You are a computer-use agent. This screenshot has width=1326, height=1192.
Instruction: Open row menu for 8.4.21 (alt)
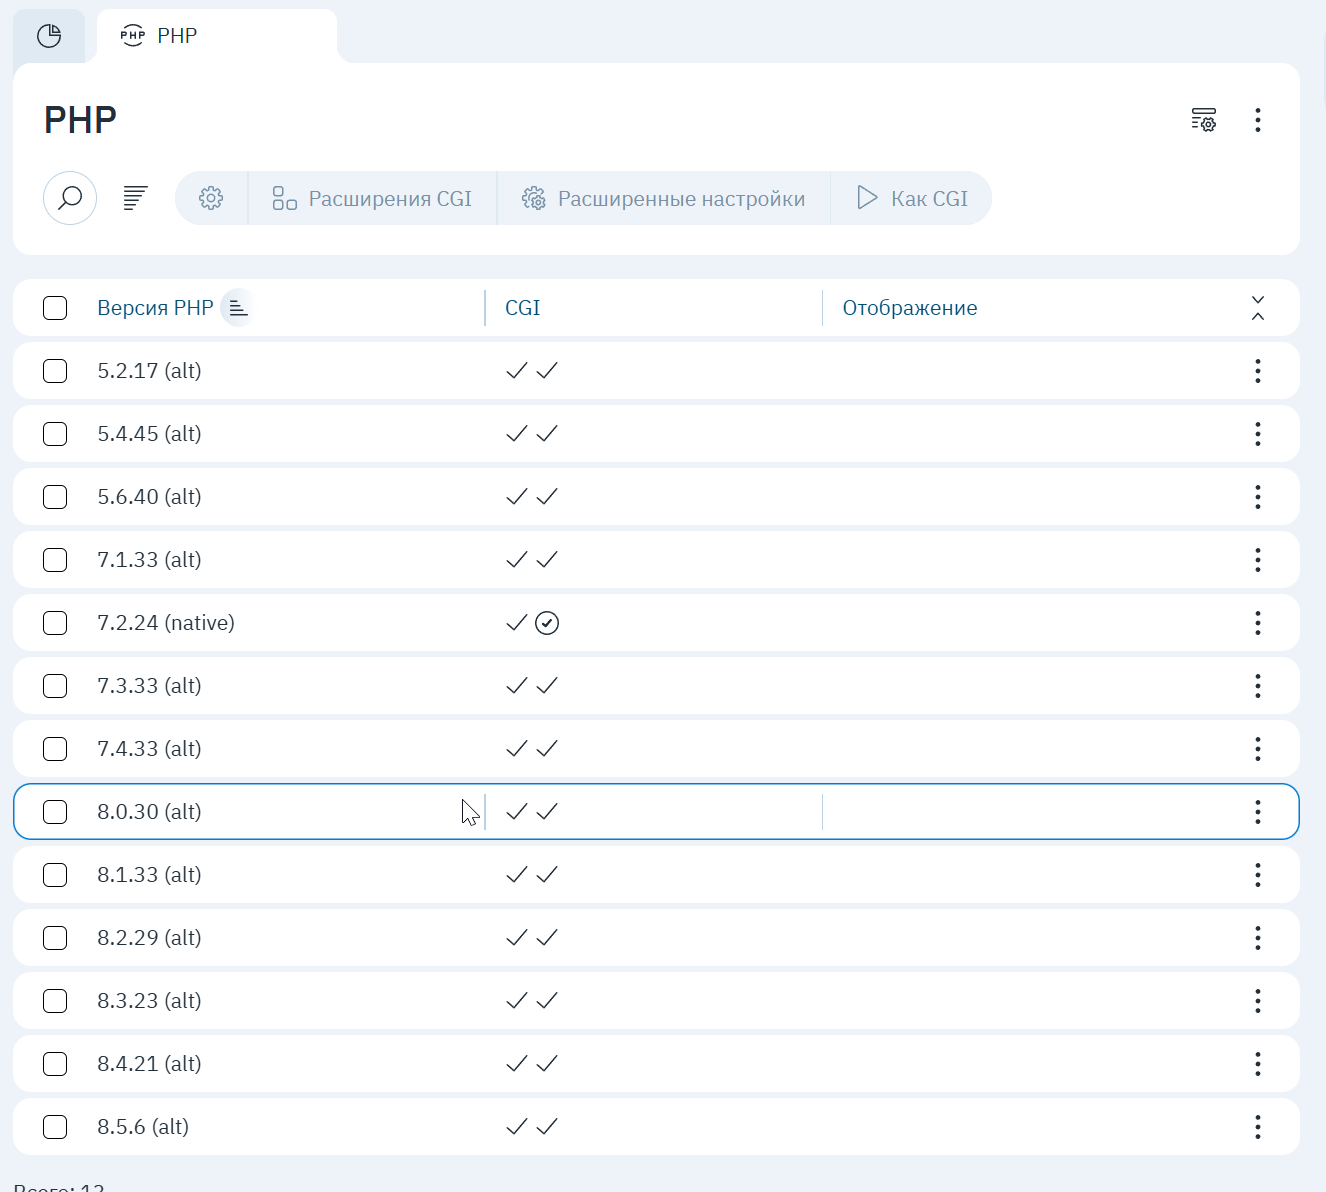(x=1258, y=1064)
